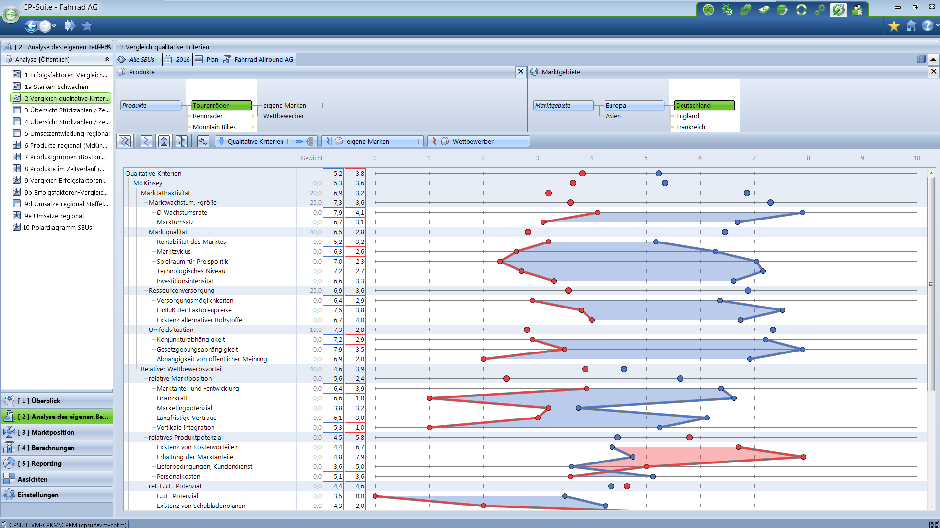Select the Plan filter item
Screen dimensions: 940x528
tap(207, 59)
